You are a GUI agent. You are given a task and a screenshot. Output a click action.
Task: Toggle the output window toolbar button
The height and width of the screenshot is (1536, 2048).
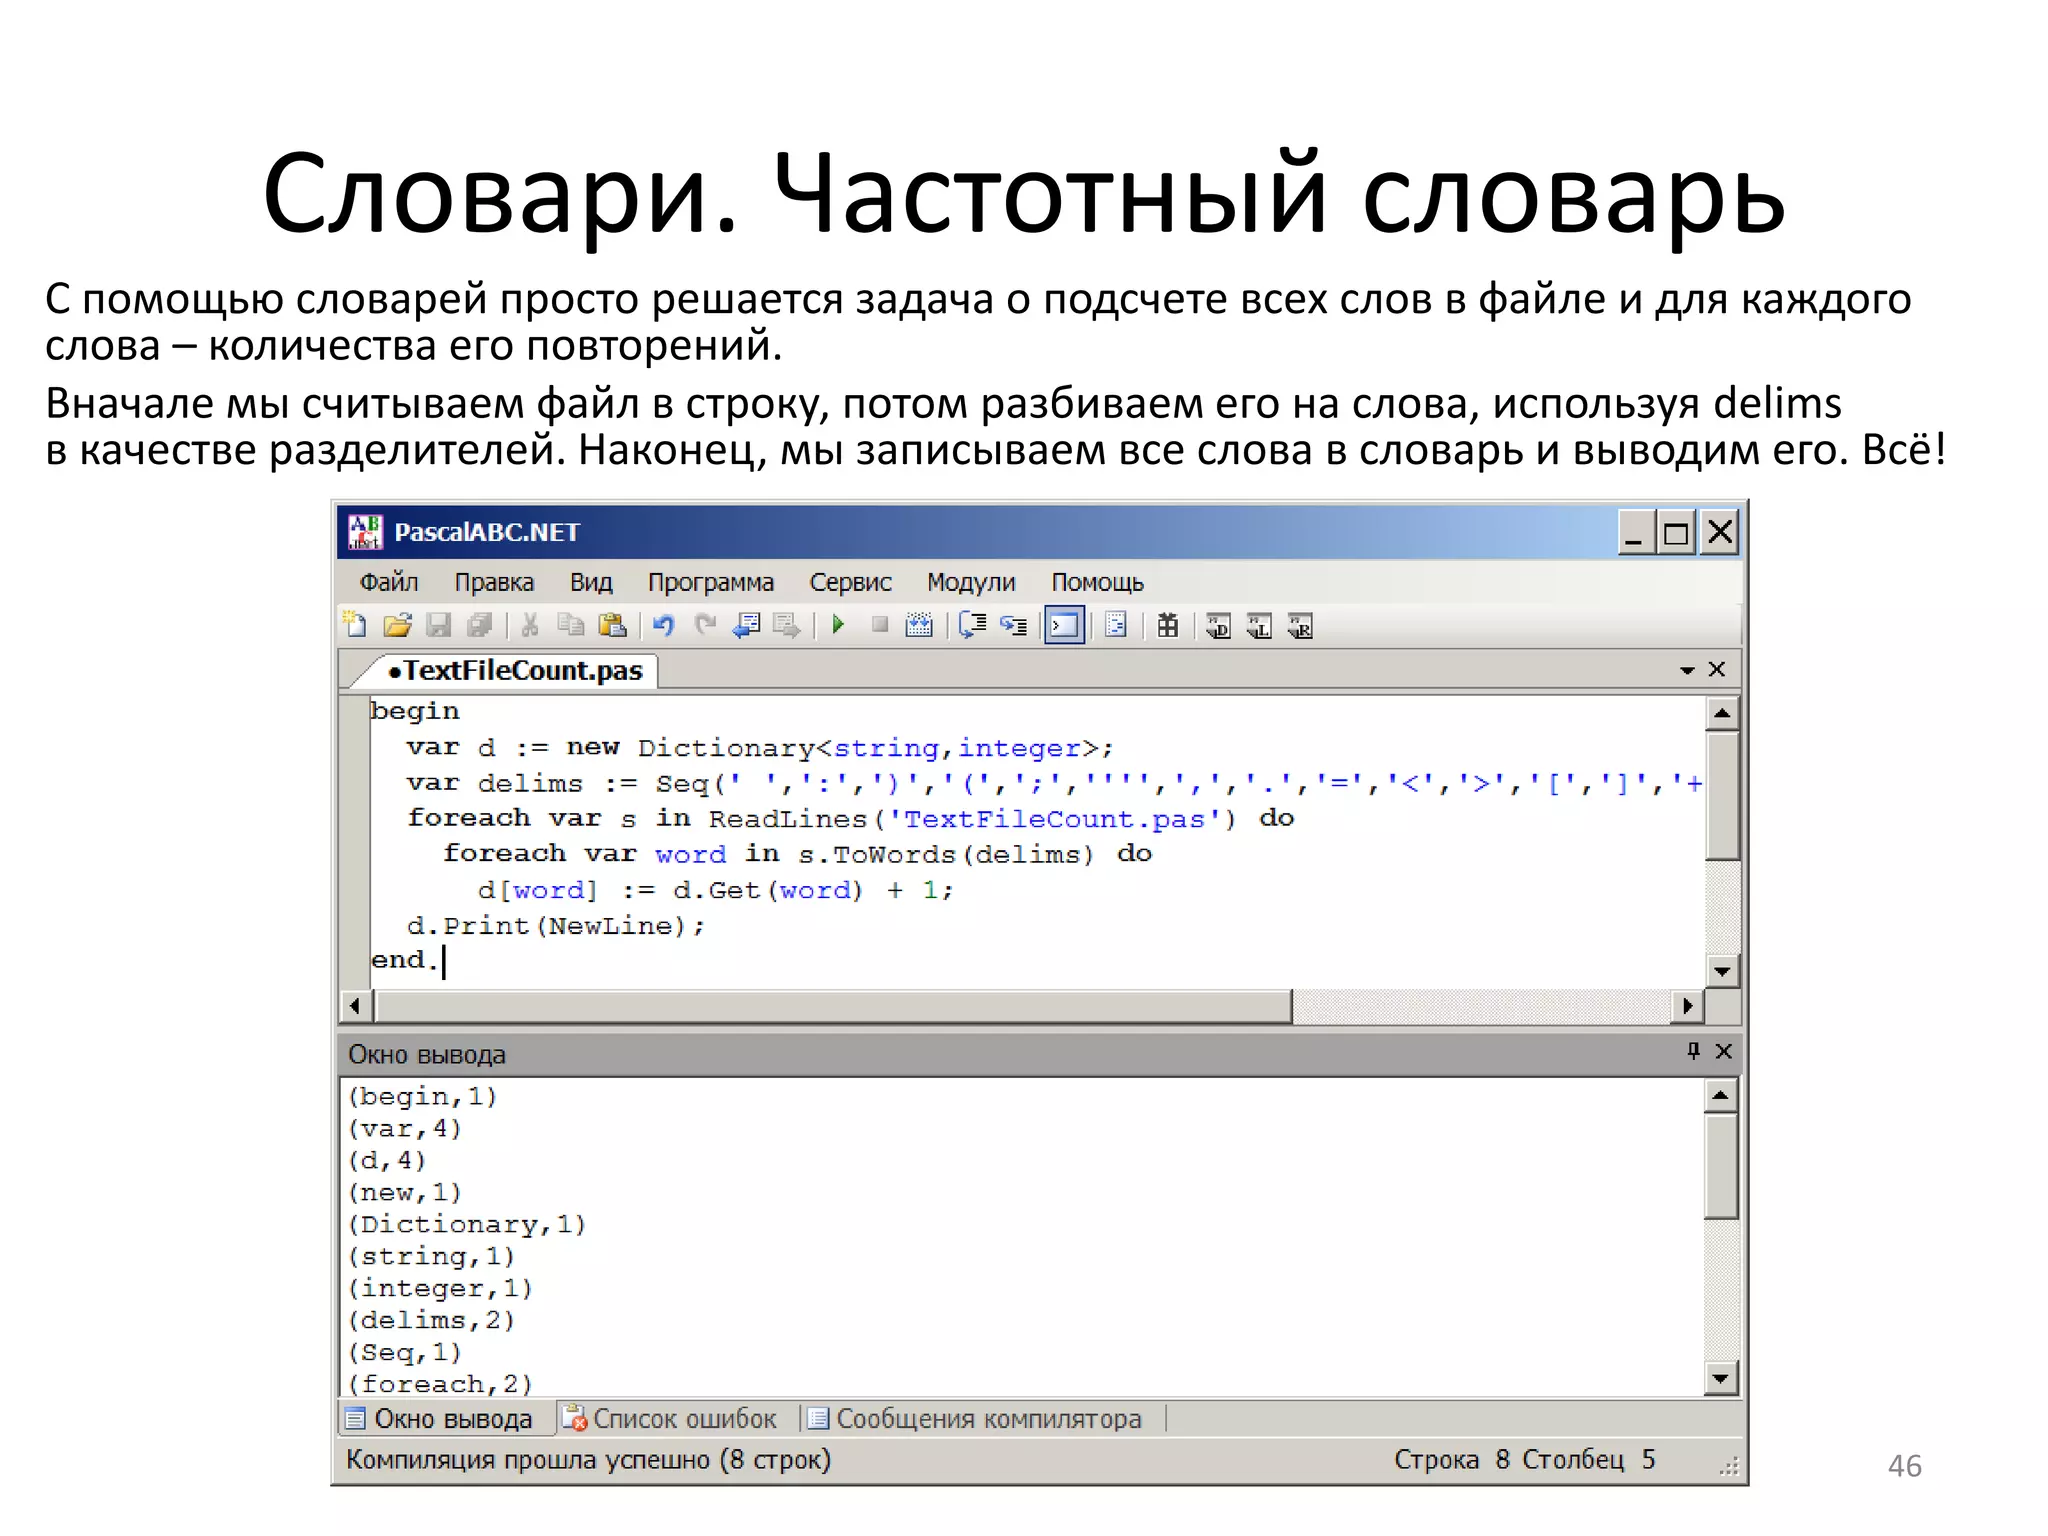pyautogui.click(x=1064, y=626)
